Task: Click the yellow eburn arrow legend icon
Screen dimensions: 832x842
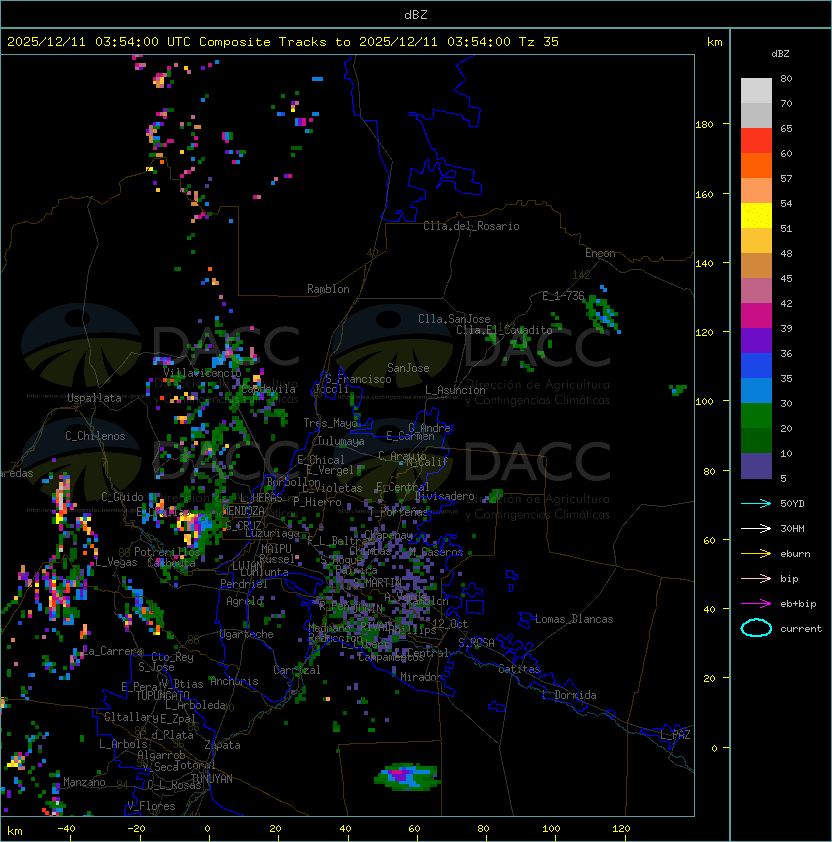Action: (756, 554)
